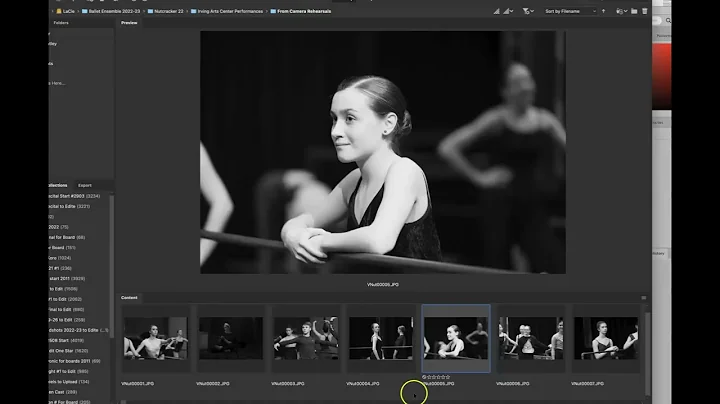Select thumbnail VNut00001.JPG
The image size is (720, 404).
(x=156, y=338)
